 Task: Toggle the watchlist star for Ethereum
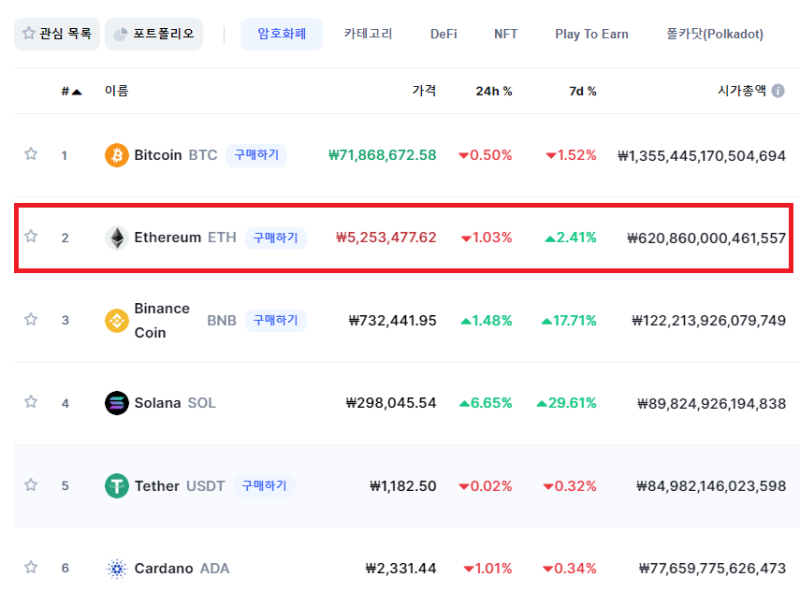31,236
